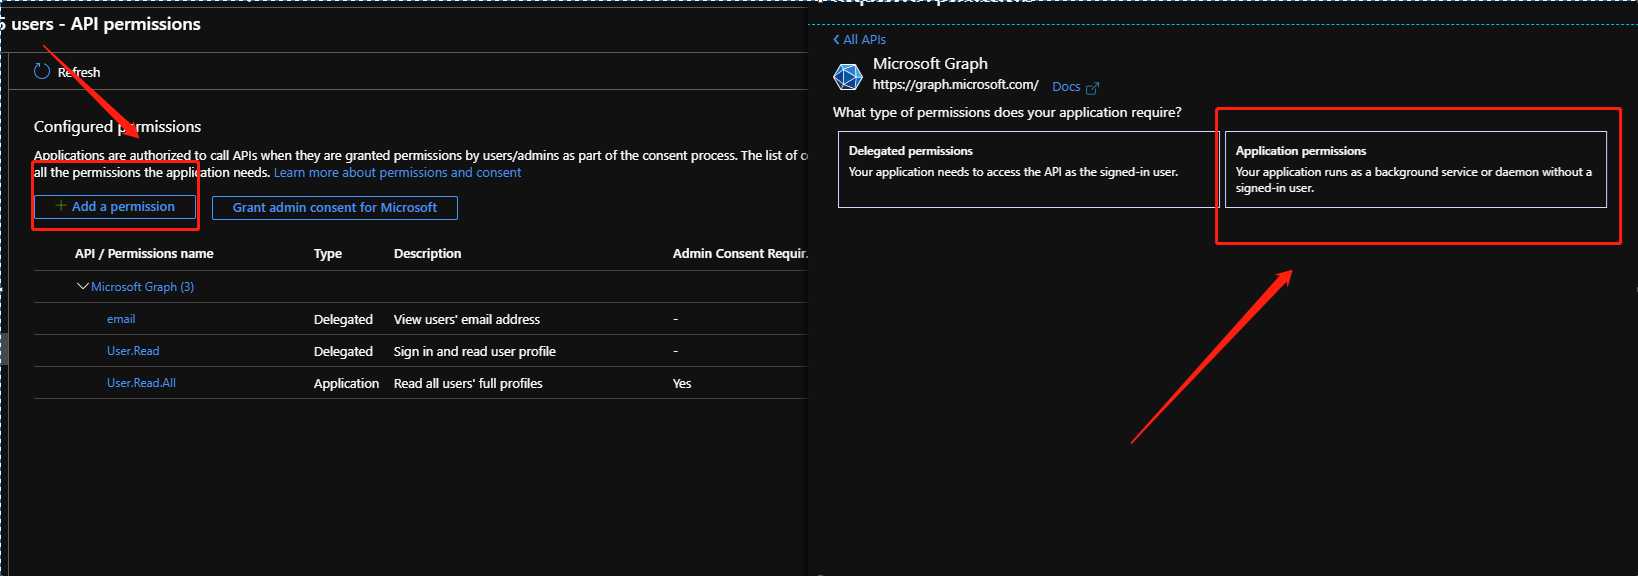This screenshot has width=1638, height=576.
Task: Sort by the API / Permissions name column header
Action: [x=144, y=254]
